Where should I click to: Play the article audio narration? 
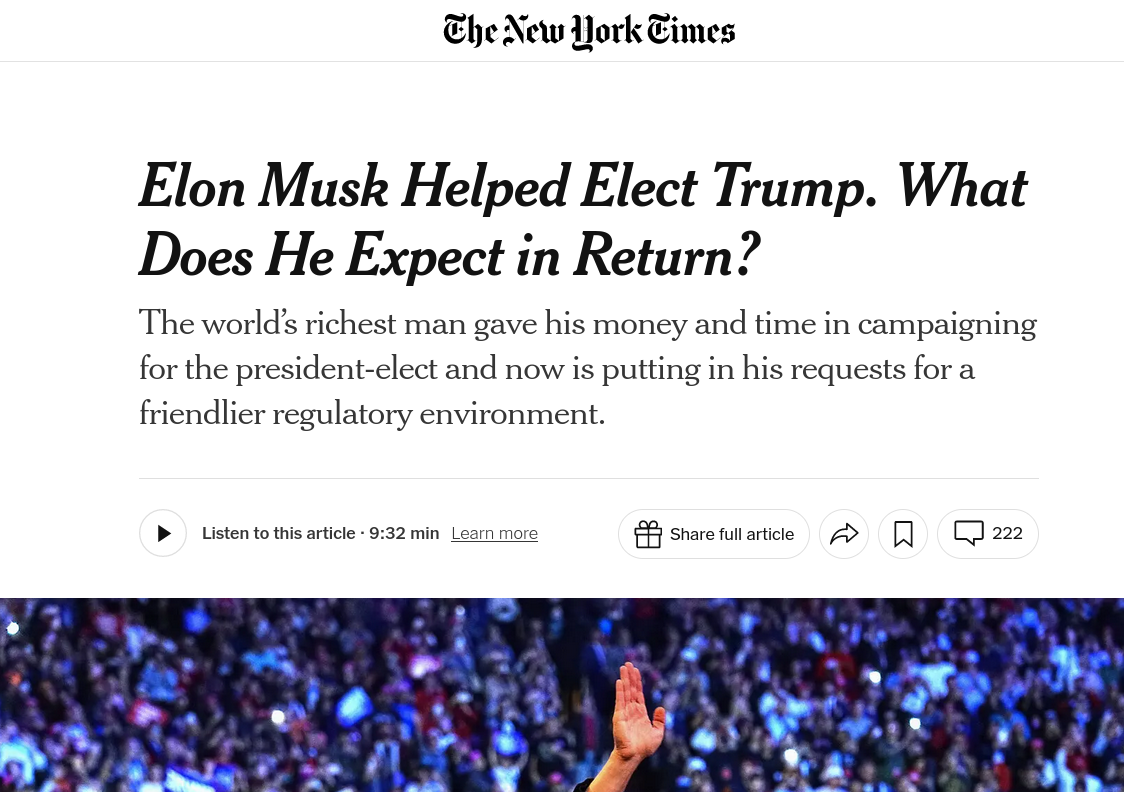pos(163,533)
